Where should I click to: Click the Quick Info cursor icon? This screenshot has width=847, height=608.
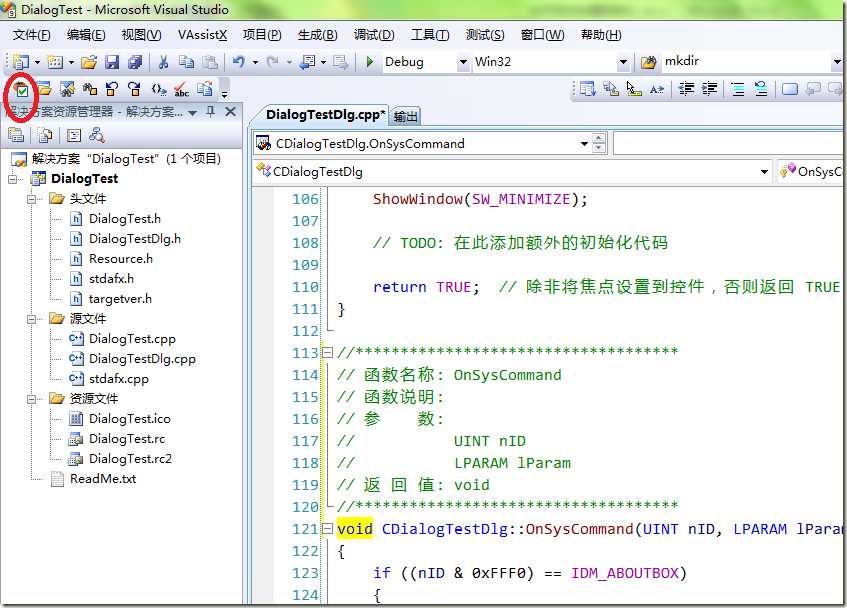click(634, 89)
